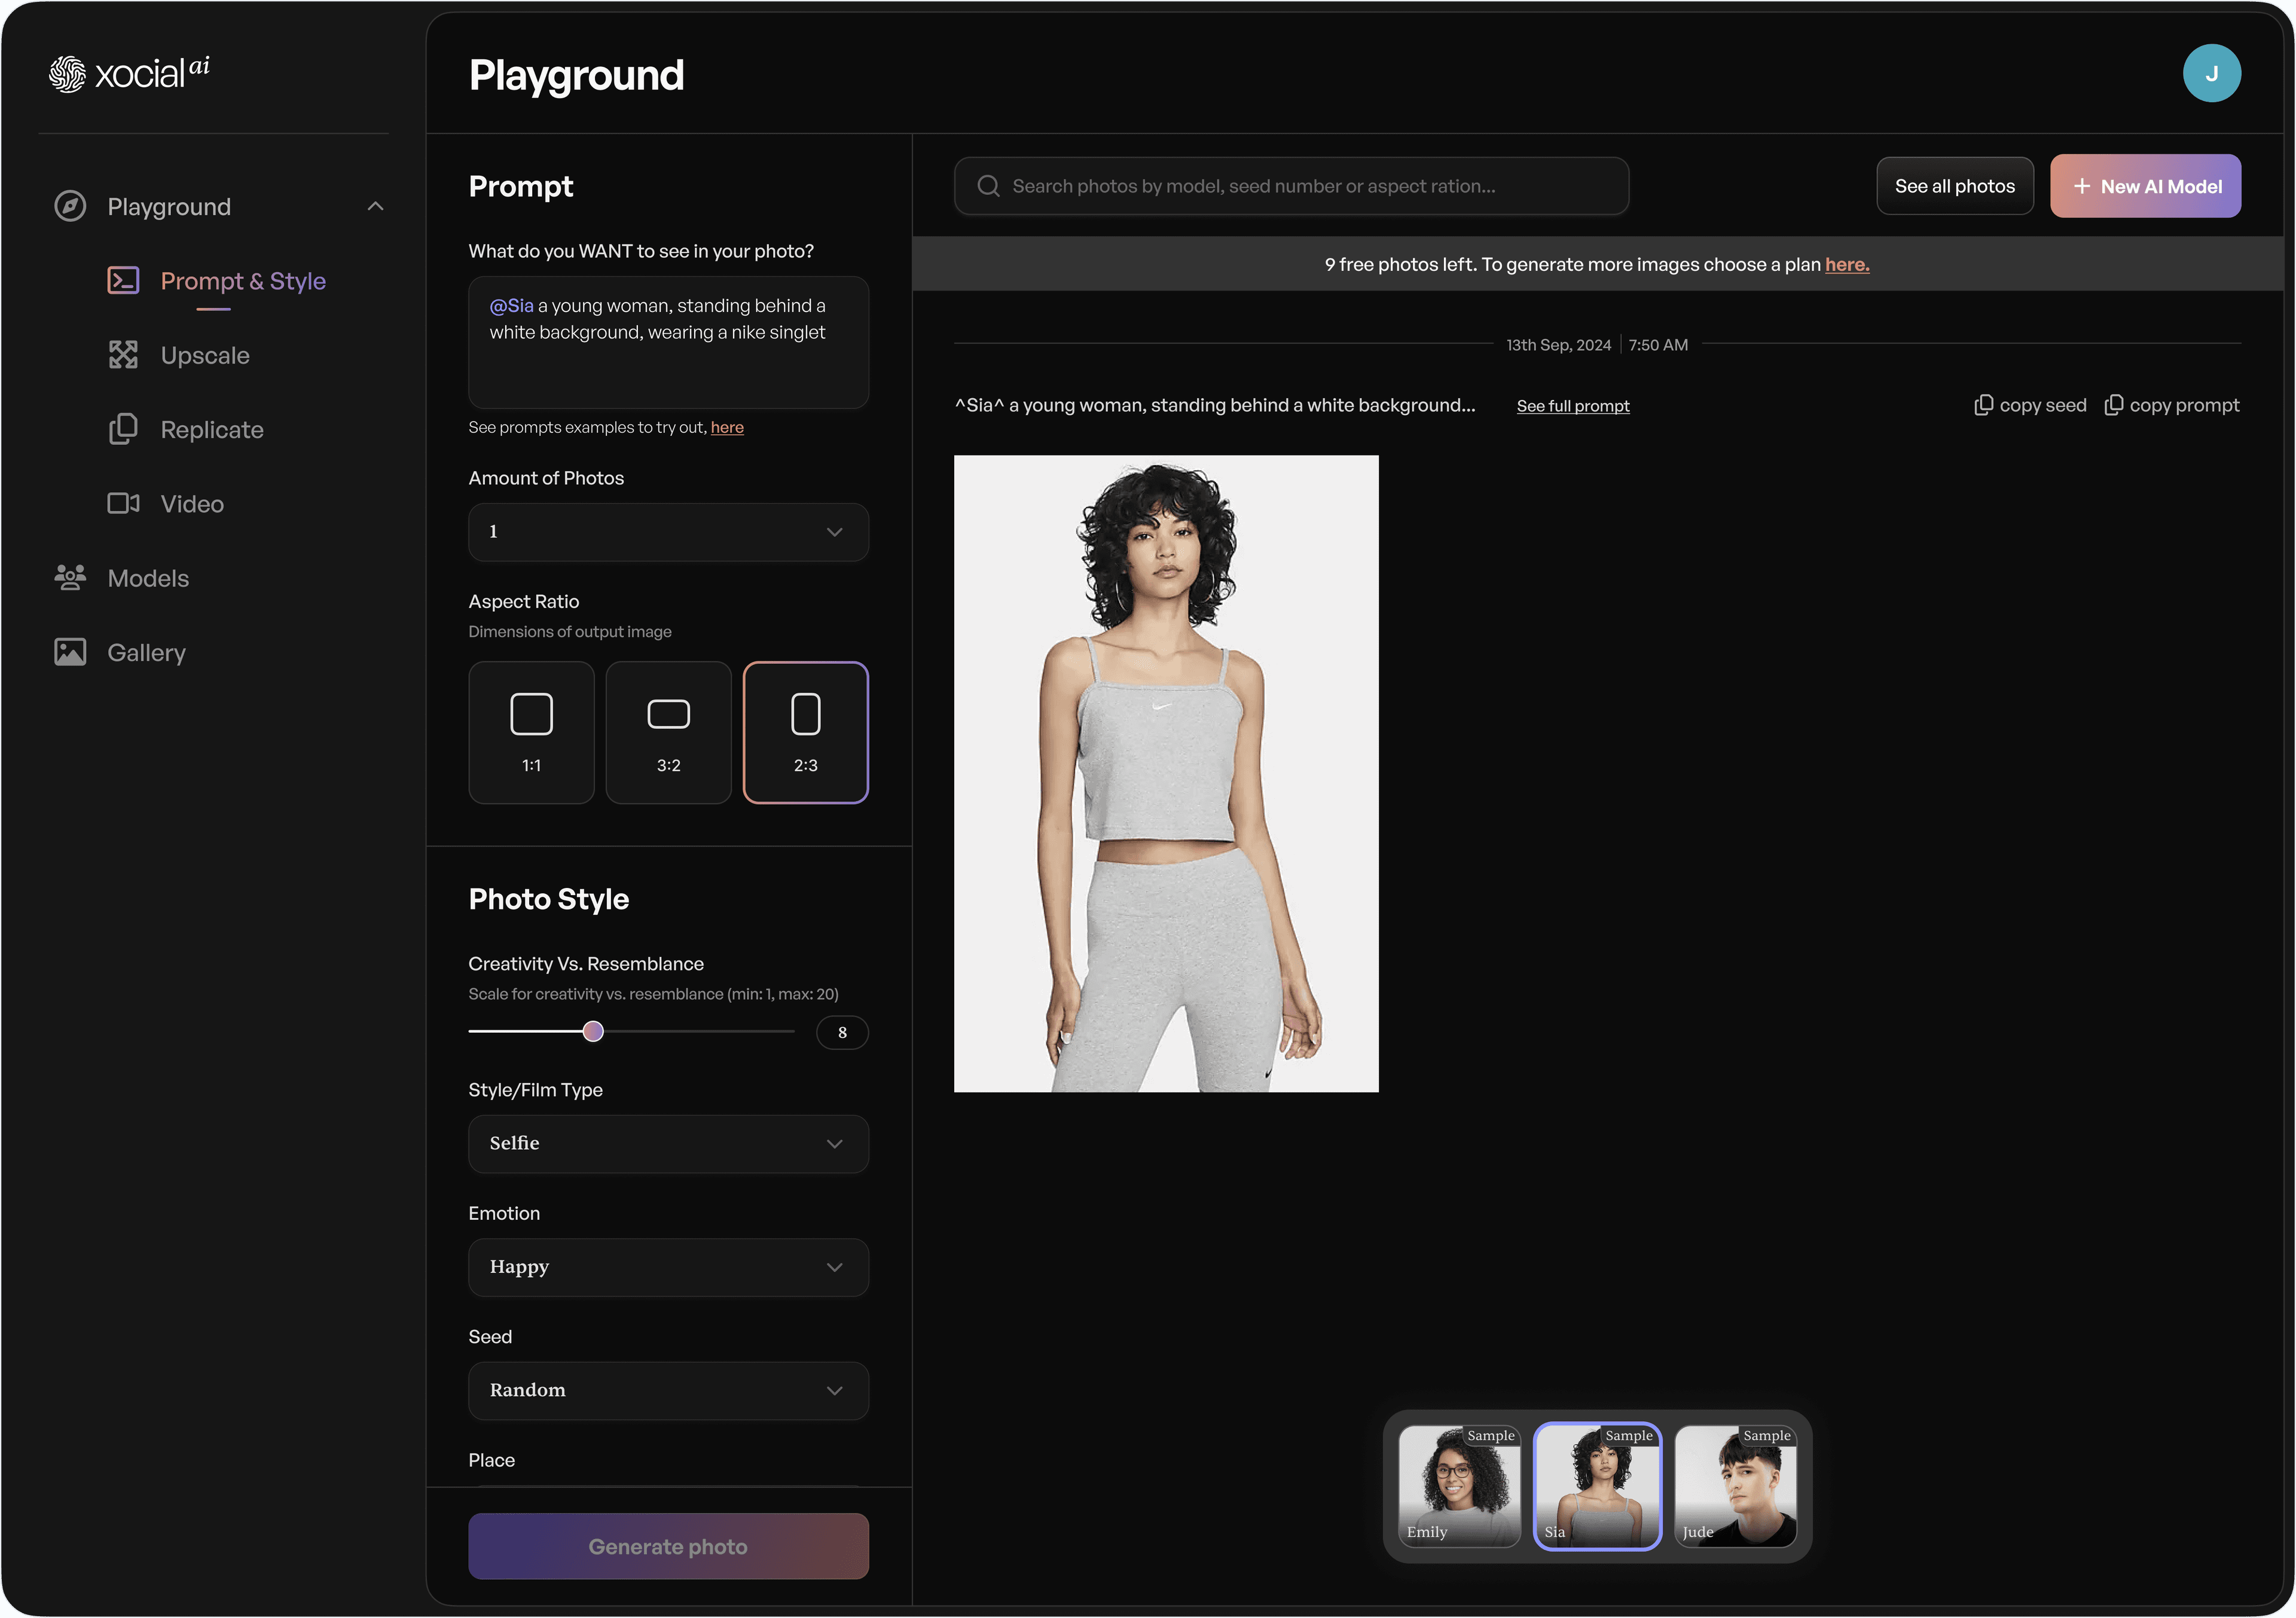2296x1618 pixels.
Task: Open See full prompt link
Action: point(1572,406)
